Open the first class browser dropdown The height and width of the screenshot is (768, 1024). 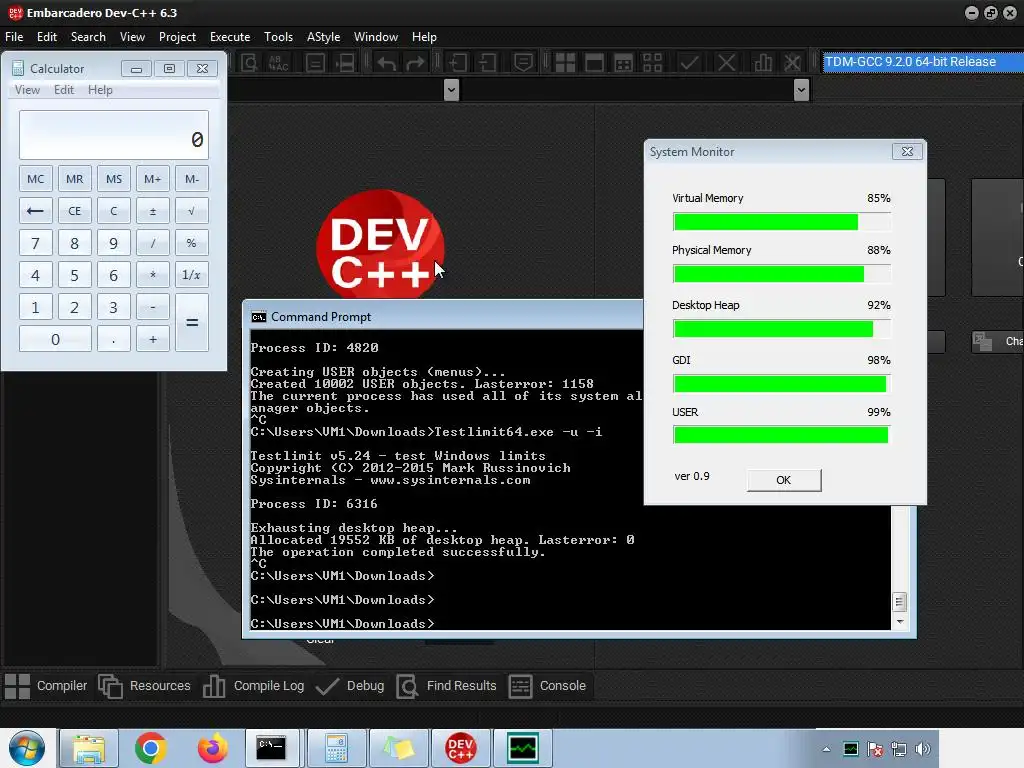click(451, 90)
